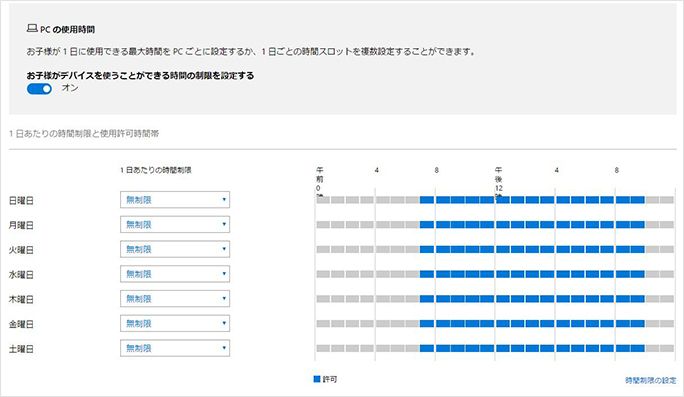Click the last gray time slot for 月曜日

click(667, 225)
